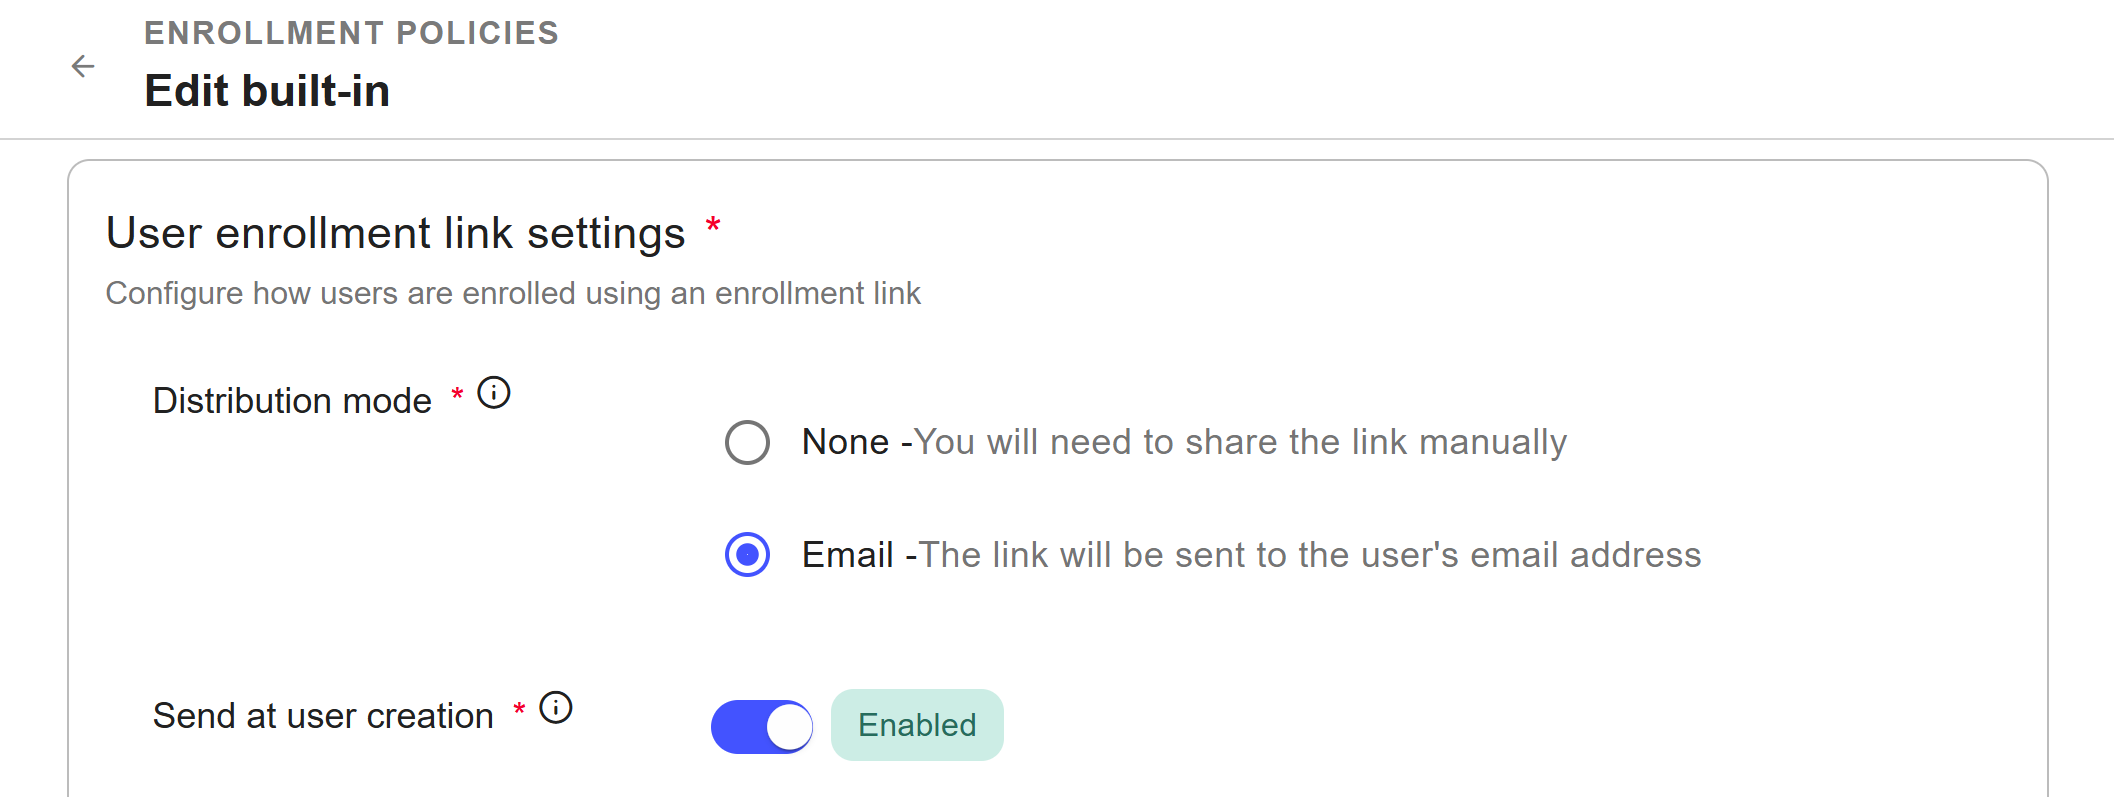Open the Send at user creation info icon
The width and height of the screenshot is (2114, 797).
[x=556, y=708]
